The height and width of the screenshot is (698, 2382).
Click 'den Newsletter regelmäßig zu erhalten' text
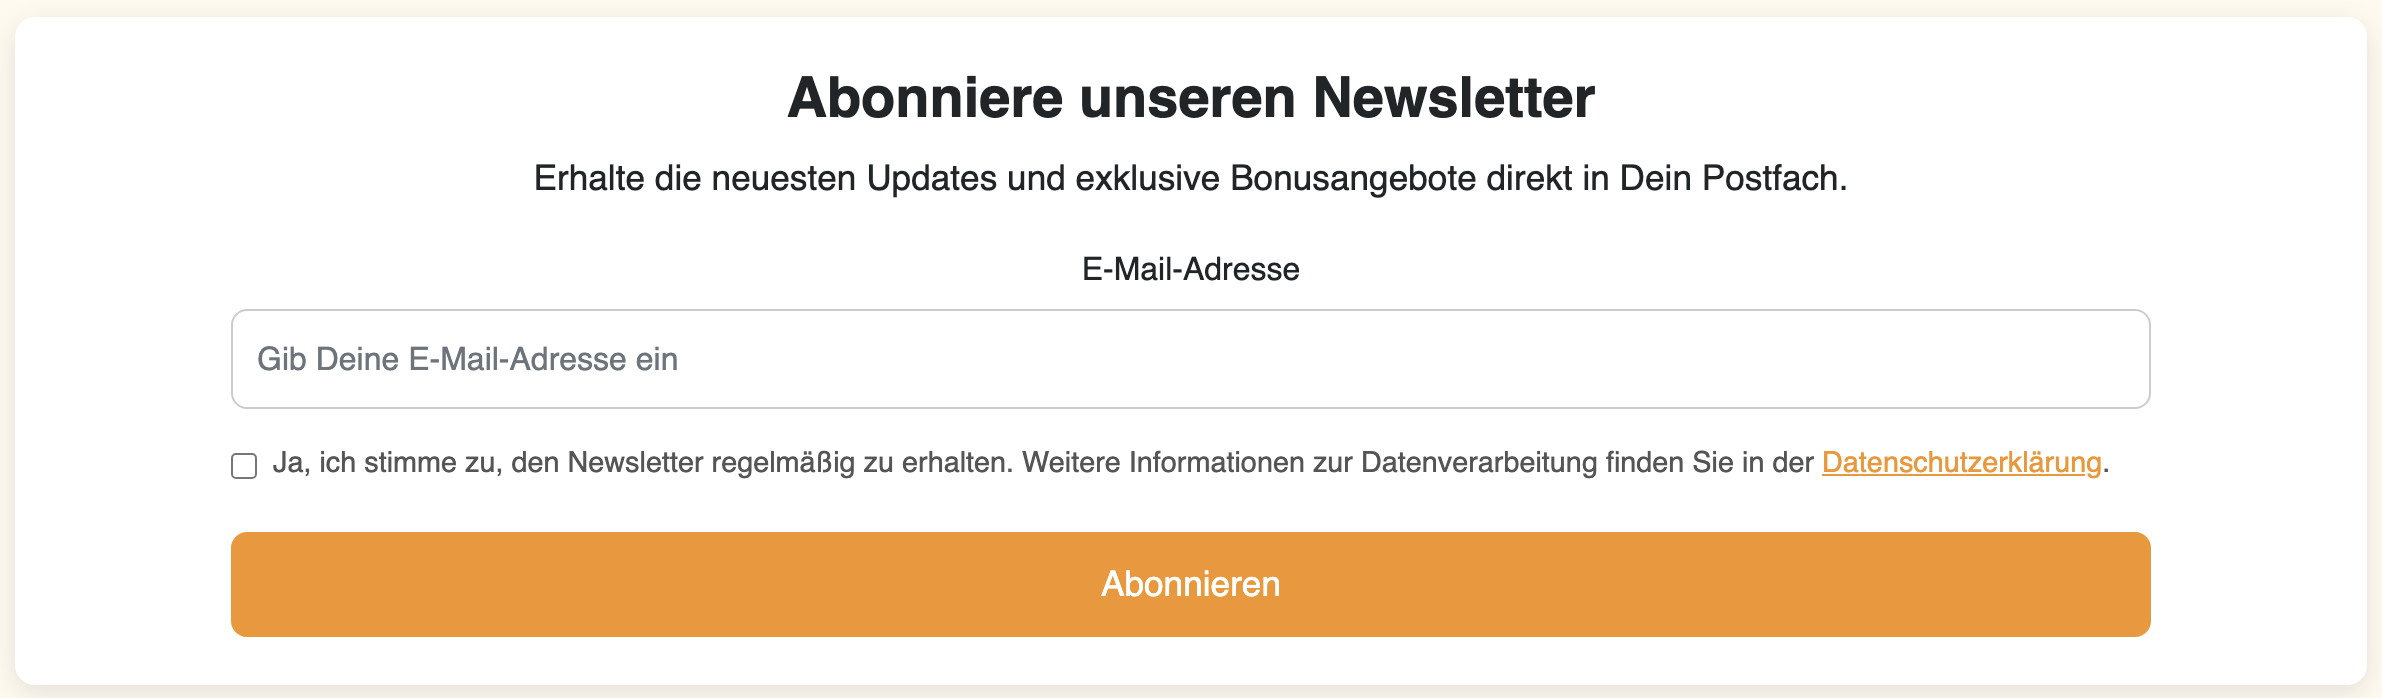(762, 462)
